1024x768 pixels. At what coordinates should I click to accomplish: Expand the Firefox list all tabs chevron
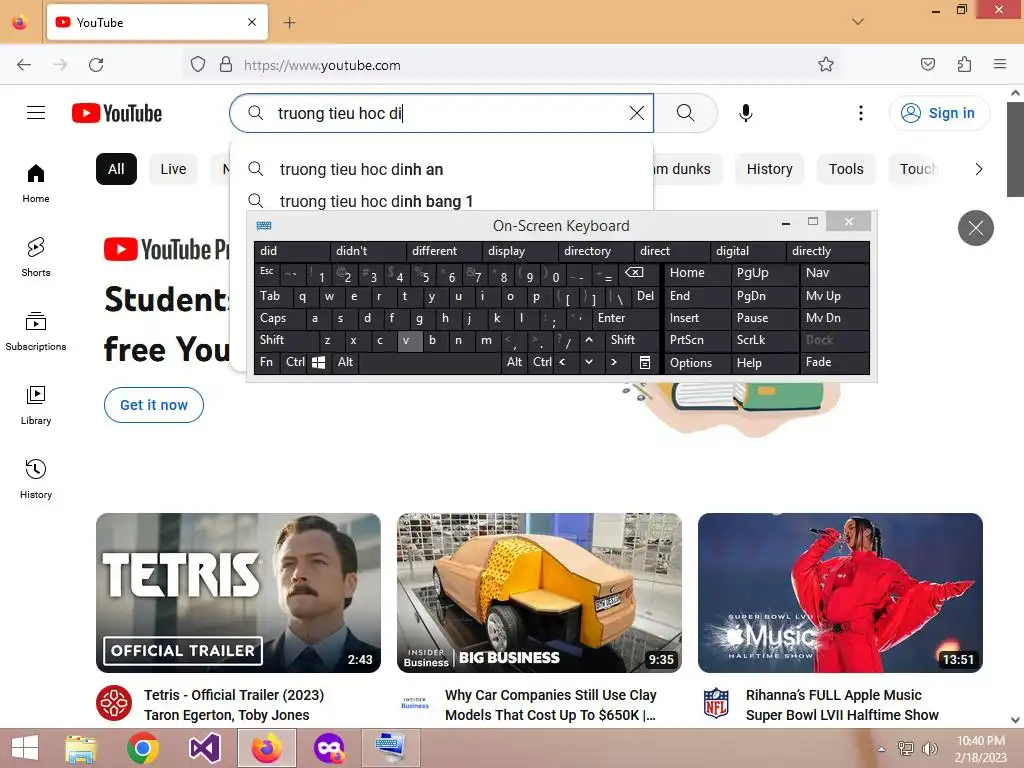pos(858,22)
